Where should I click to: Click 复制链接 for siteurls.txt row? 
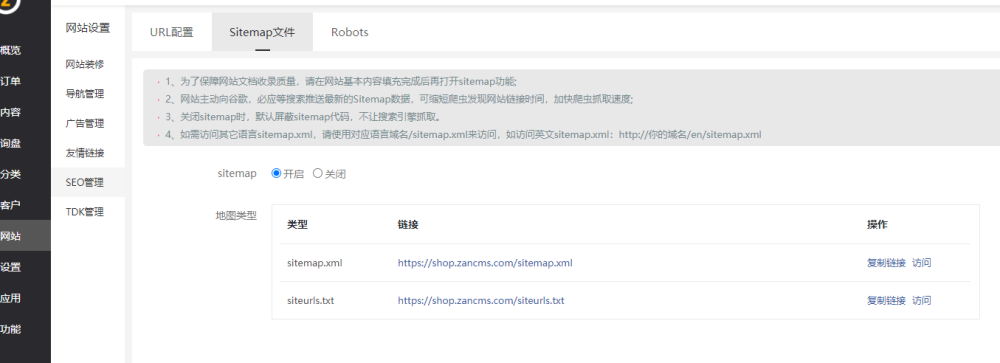[886, 300]
